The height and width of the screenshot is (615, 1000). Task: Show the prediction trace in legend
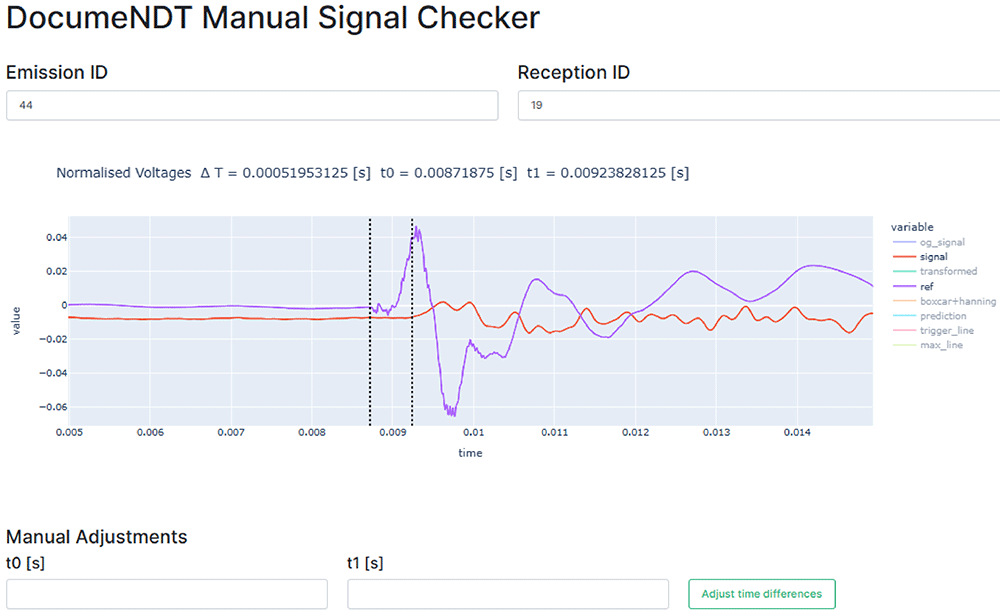coord(929,316)
